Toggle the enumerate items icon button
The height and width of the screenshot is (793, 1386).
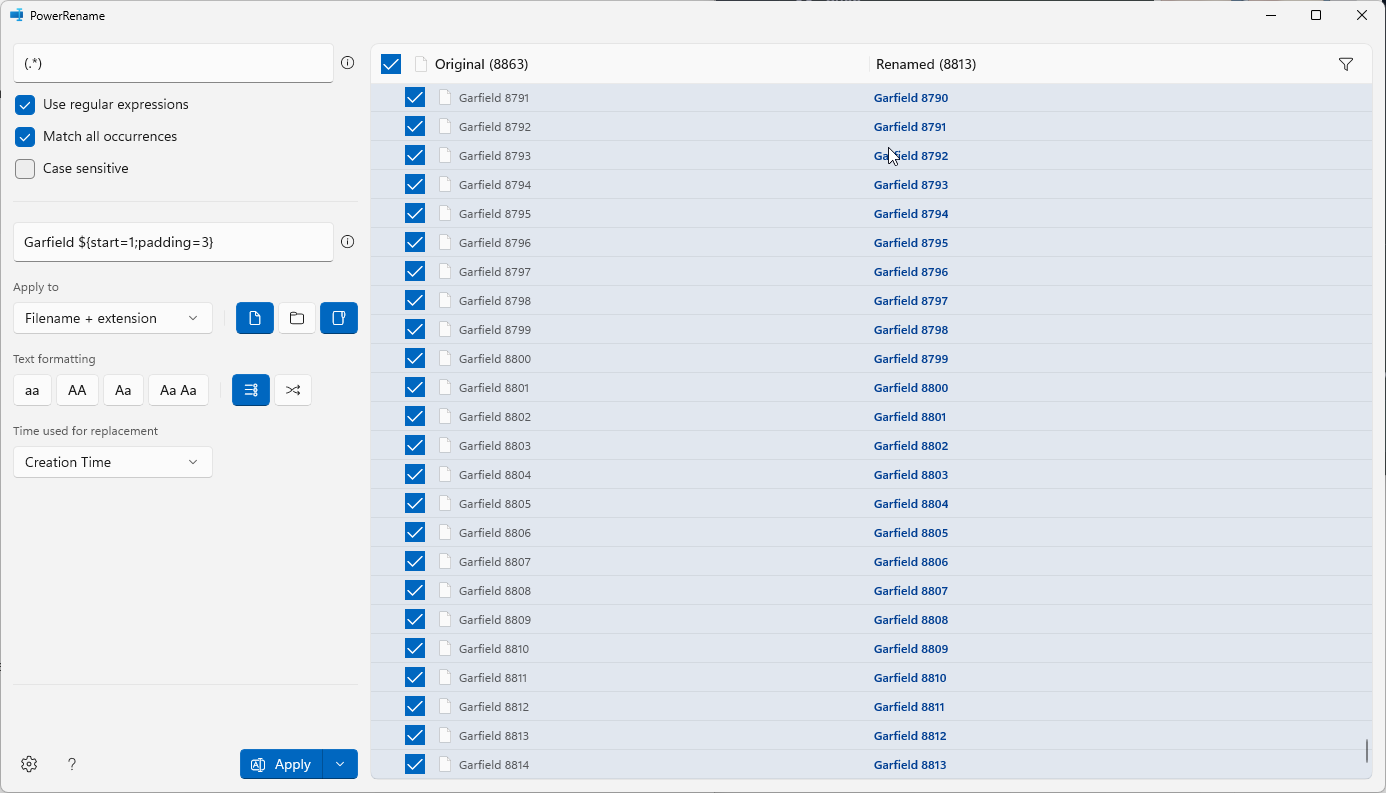(x=251, y=390)
